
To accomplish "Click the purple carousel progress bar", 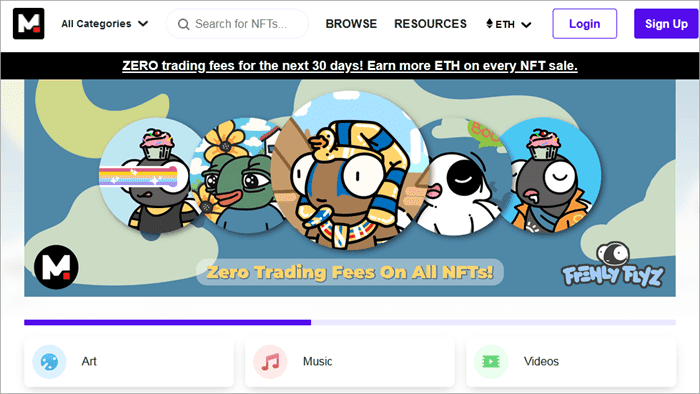I will (x=167, y=322).
